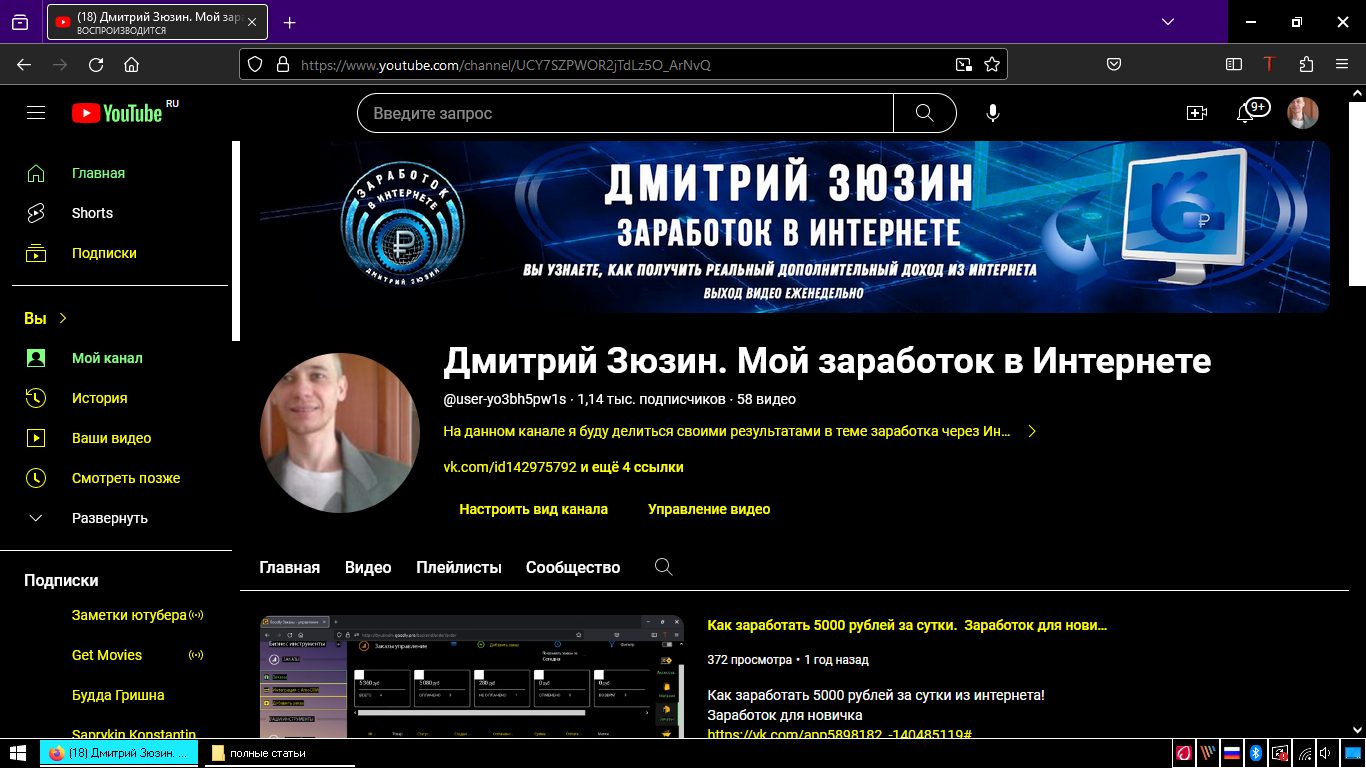Click the red T extension icon
Image resolution: width=1366 pixels, height=768 pixels.
[x=1270, y=64]
